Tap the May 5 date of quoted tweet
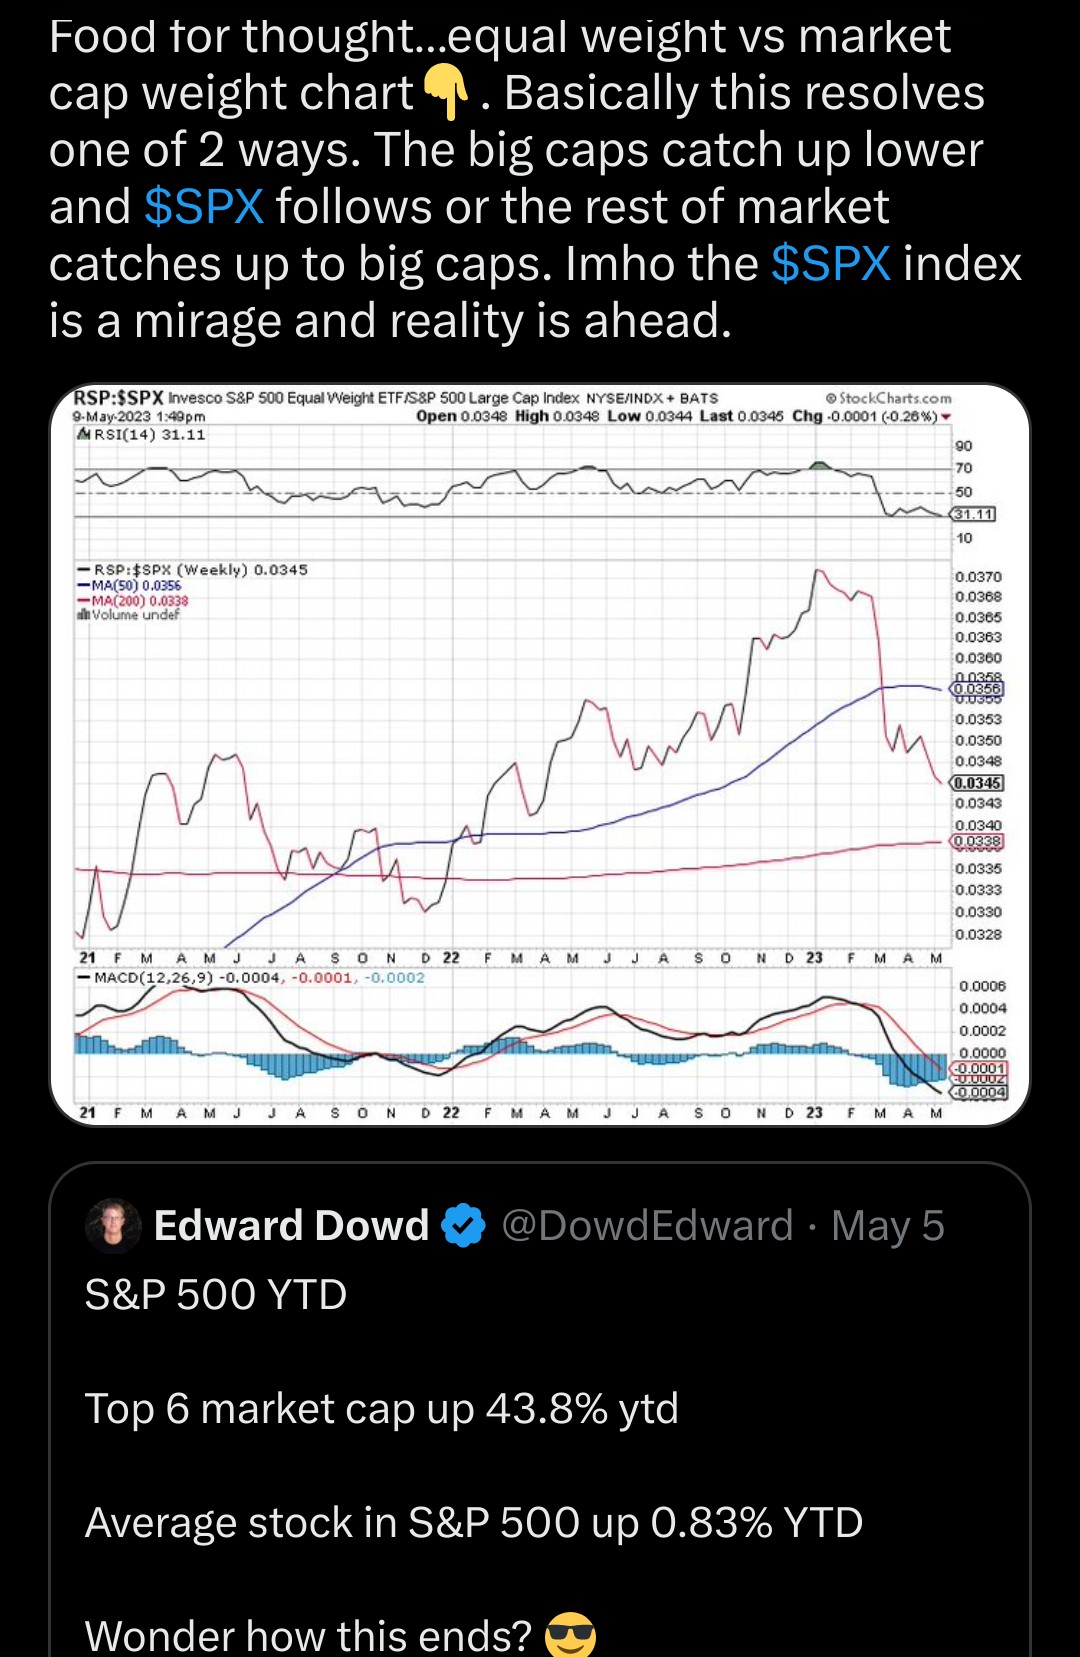Screen dimensions: 1080x1657 point(888,1226)
